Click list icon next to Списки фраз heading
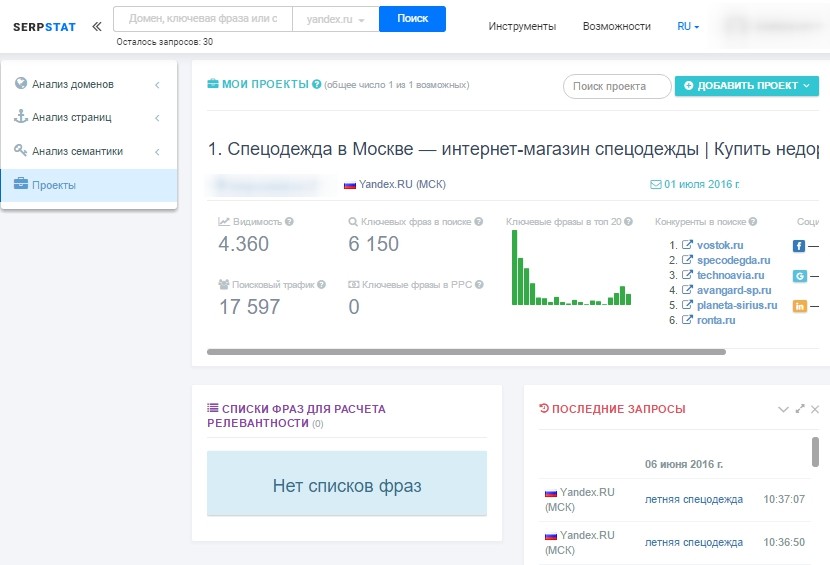 213,408
